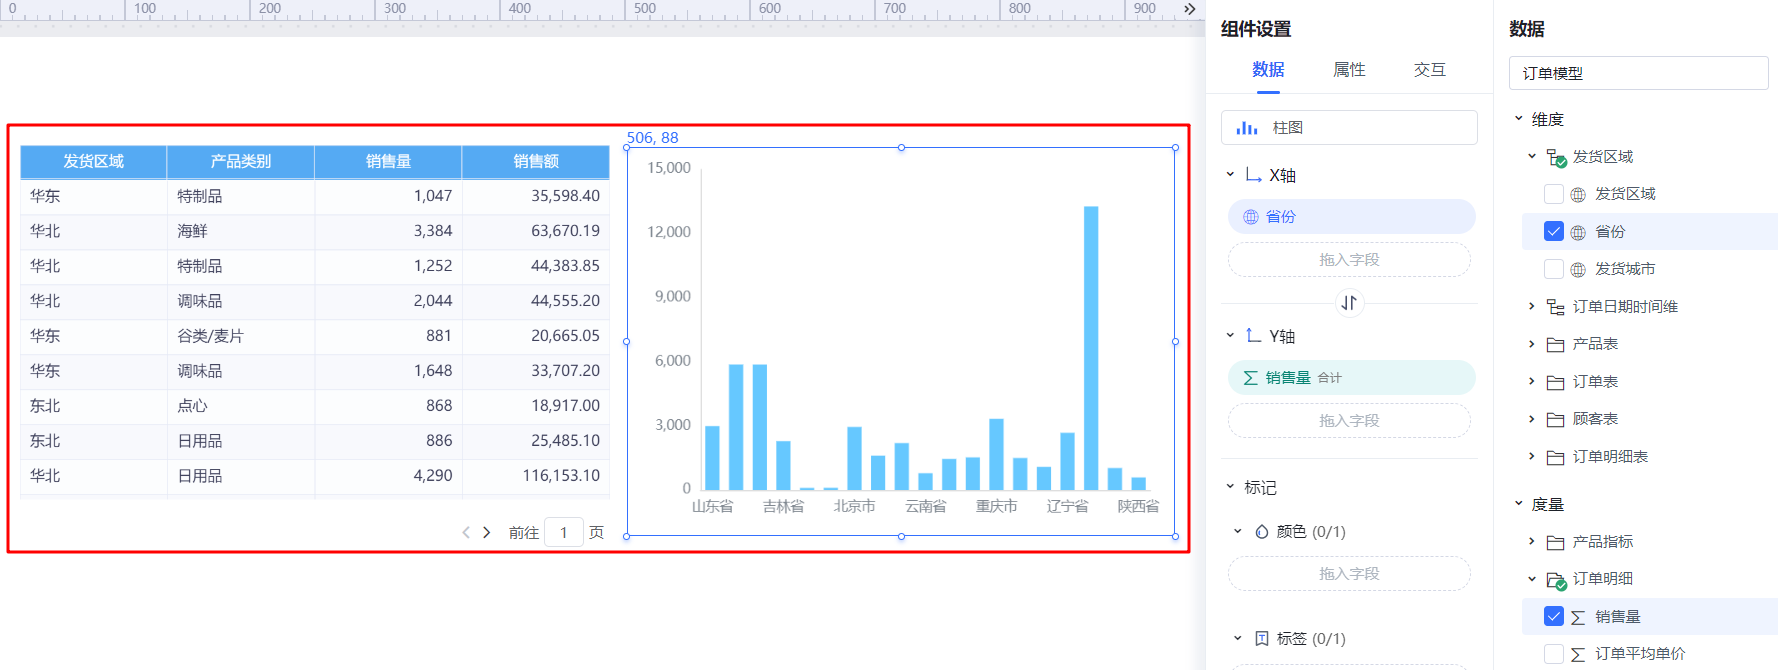The image size is (1778, 670).
Task: Click the 发货区域 hierarchy icon in the dimension tree
Action: tap(1556, 157)
